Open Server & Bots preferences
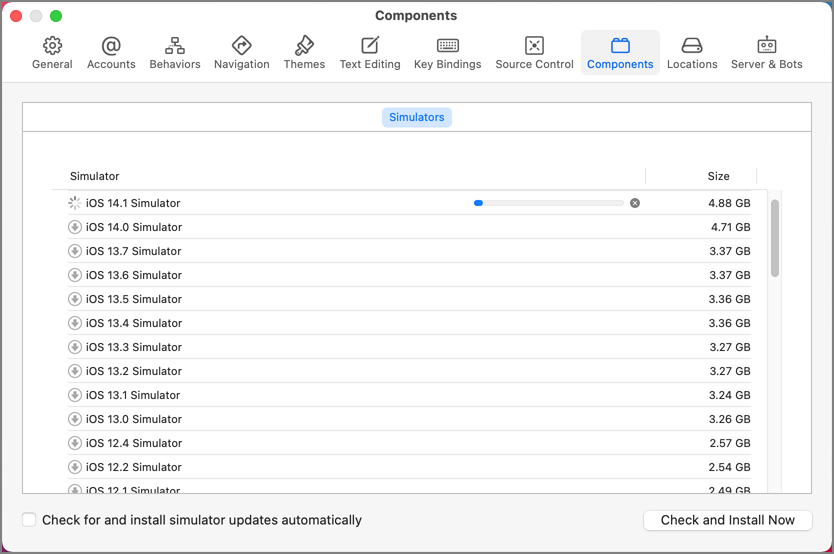The width and height of the screenshot is (834, 554). pos(766,53)
